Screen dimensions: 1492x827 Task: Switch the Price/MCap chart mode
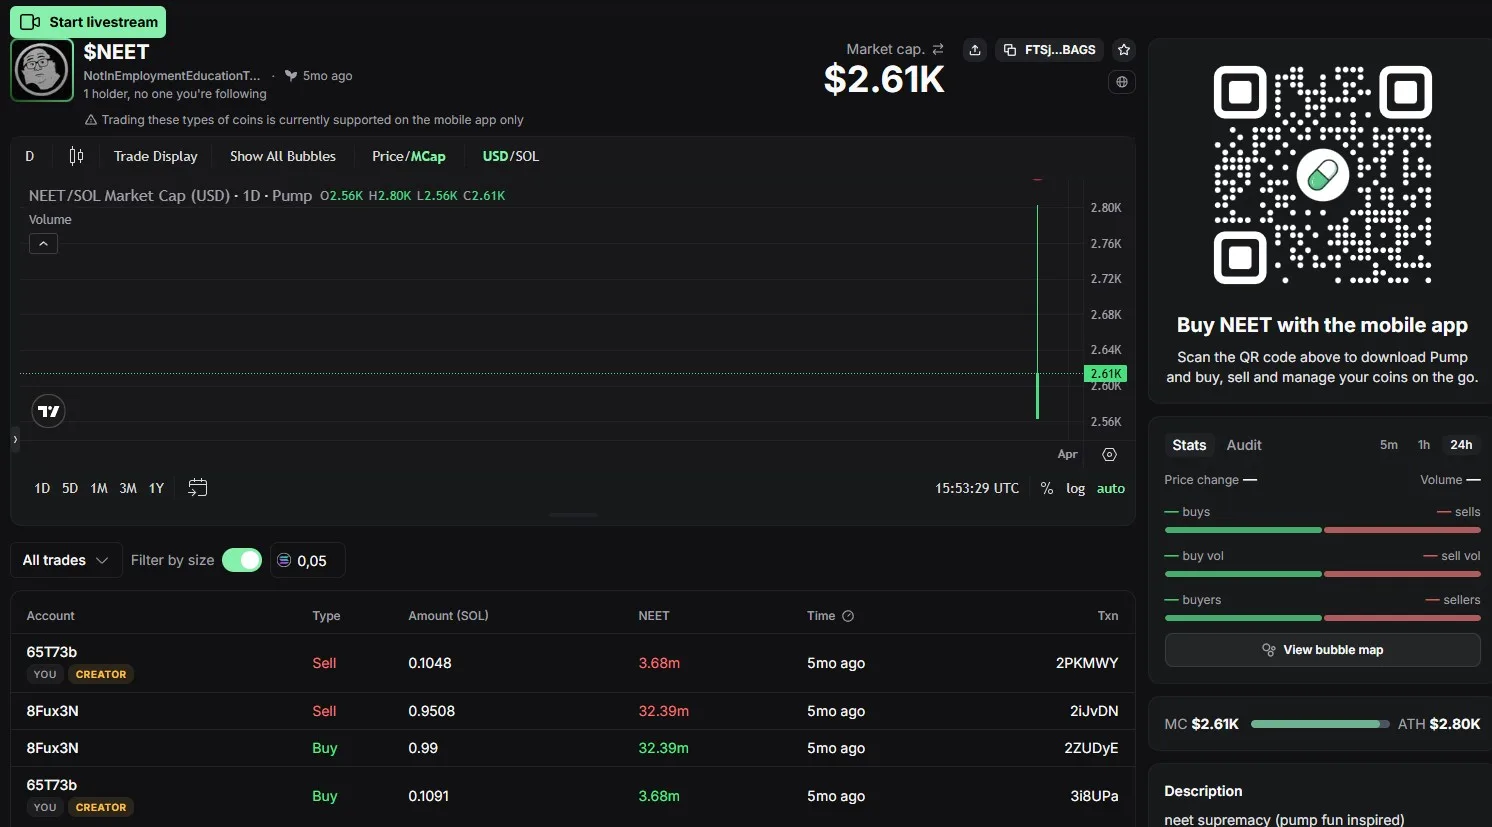point(409,156)
